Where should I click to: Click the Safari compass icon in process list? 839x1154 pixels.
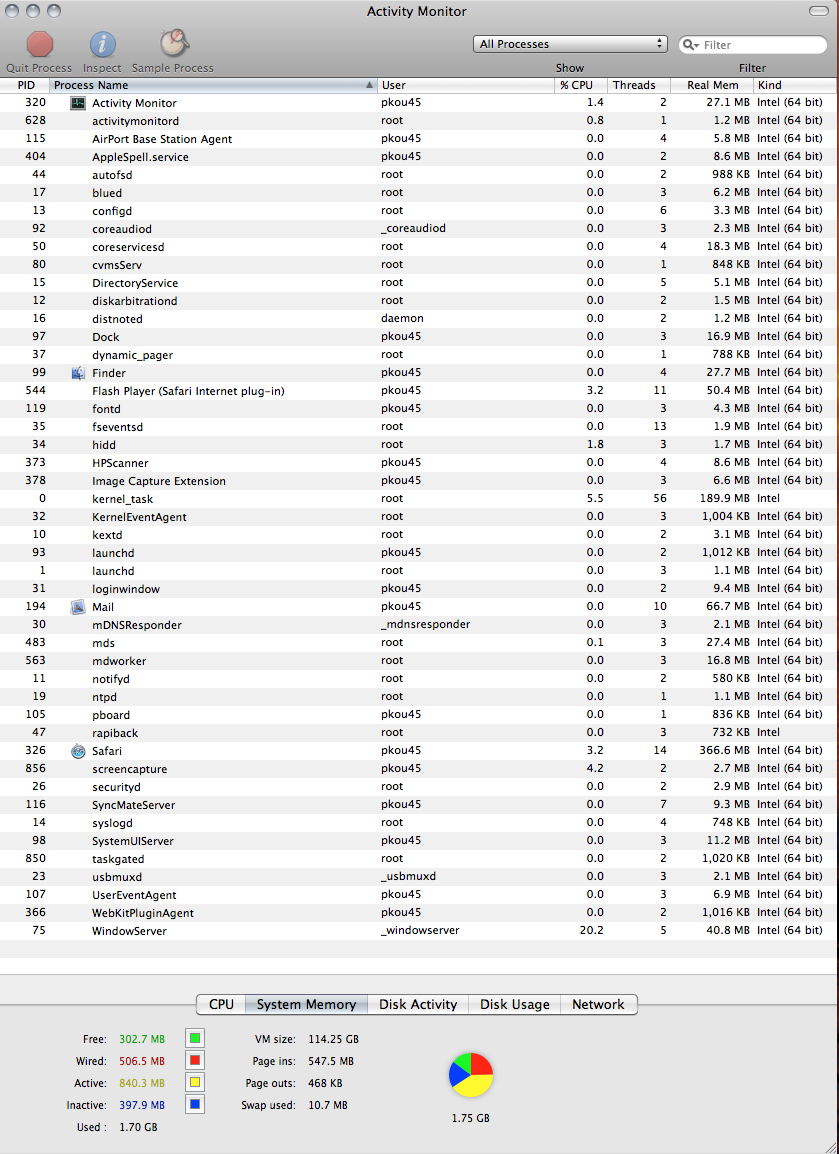(78, 751)
